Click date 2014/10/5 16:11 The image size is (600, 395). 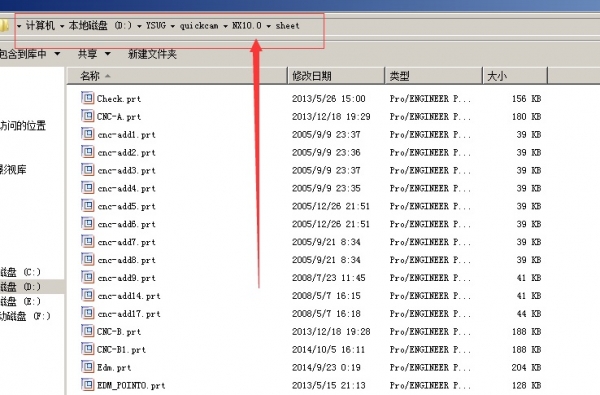tap(329, 349)
